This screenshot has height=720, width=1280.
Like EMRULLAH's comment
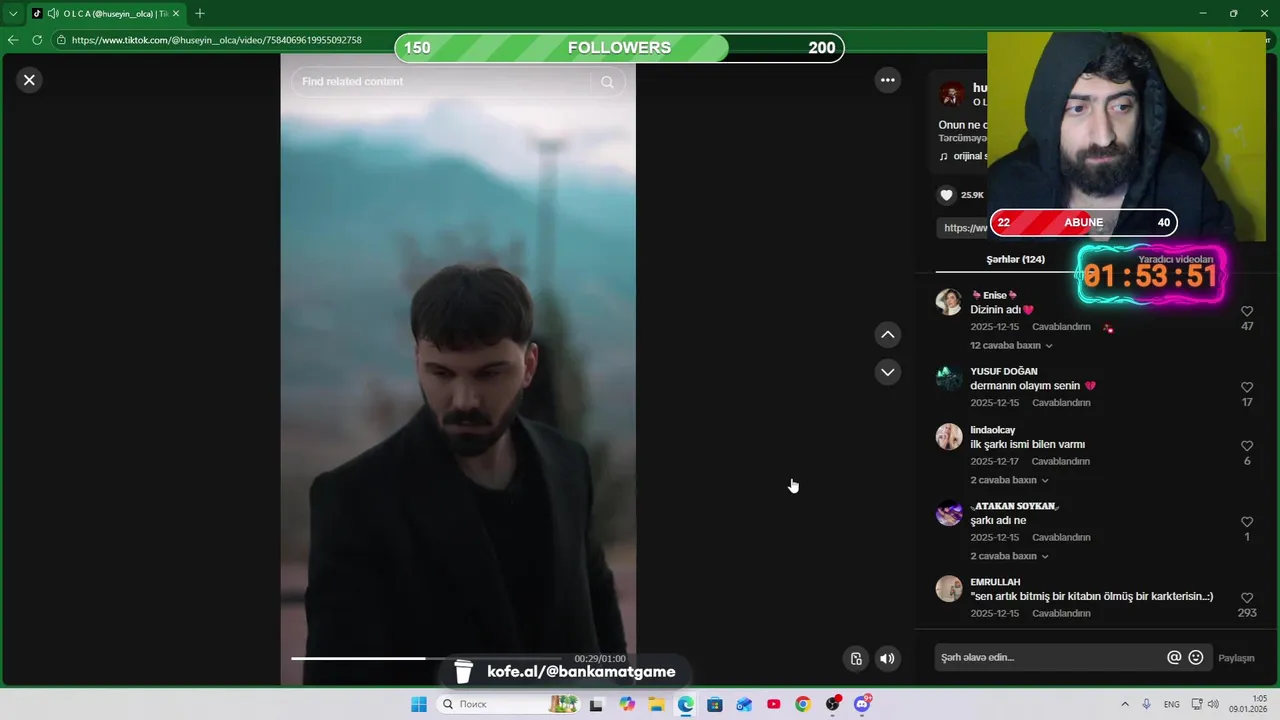pos(1247,598)
